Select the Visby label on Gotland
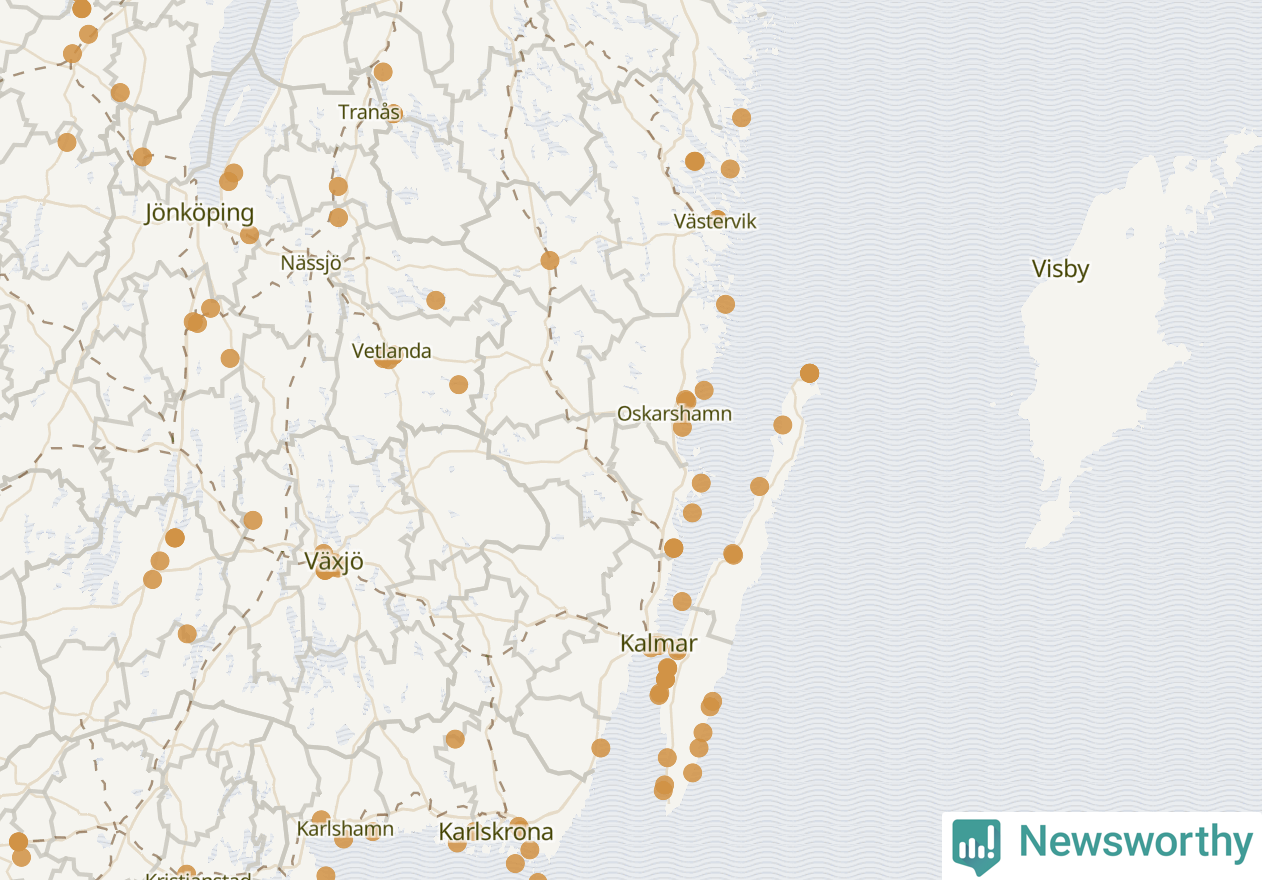Screen dimensions: 1262x880 click(1060, 269)
